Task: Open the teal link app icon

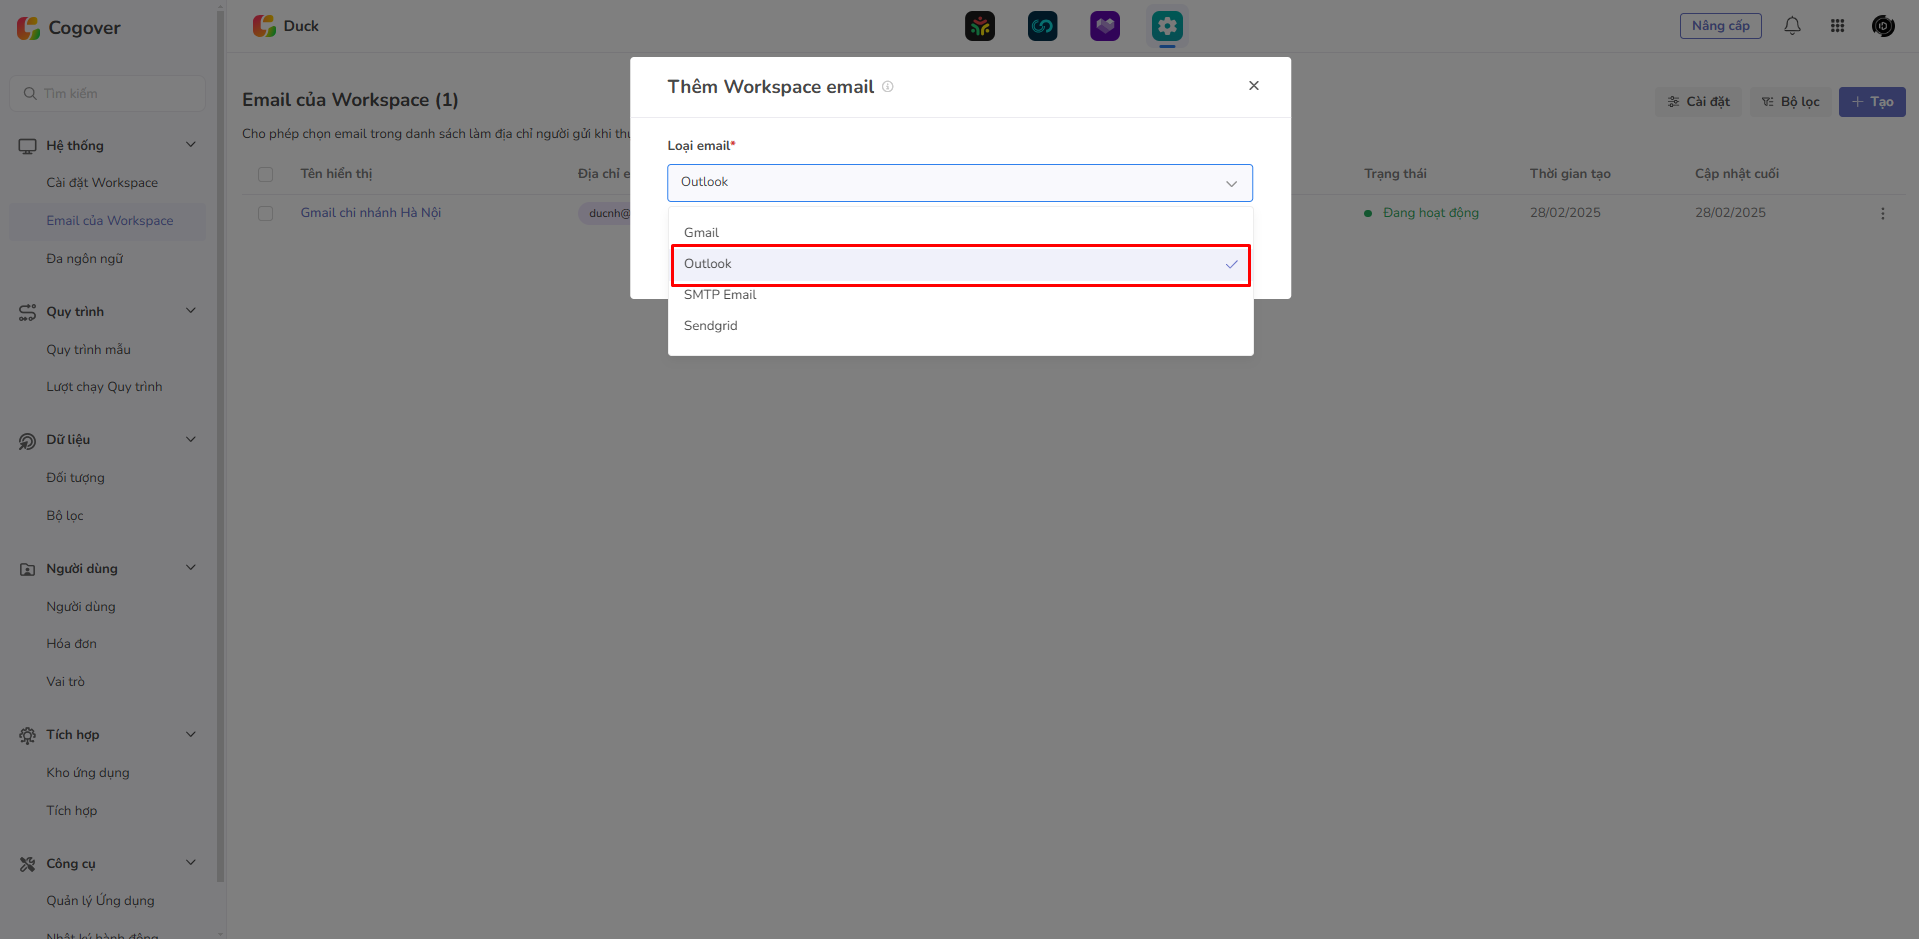Action: pos(1042,26)
